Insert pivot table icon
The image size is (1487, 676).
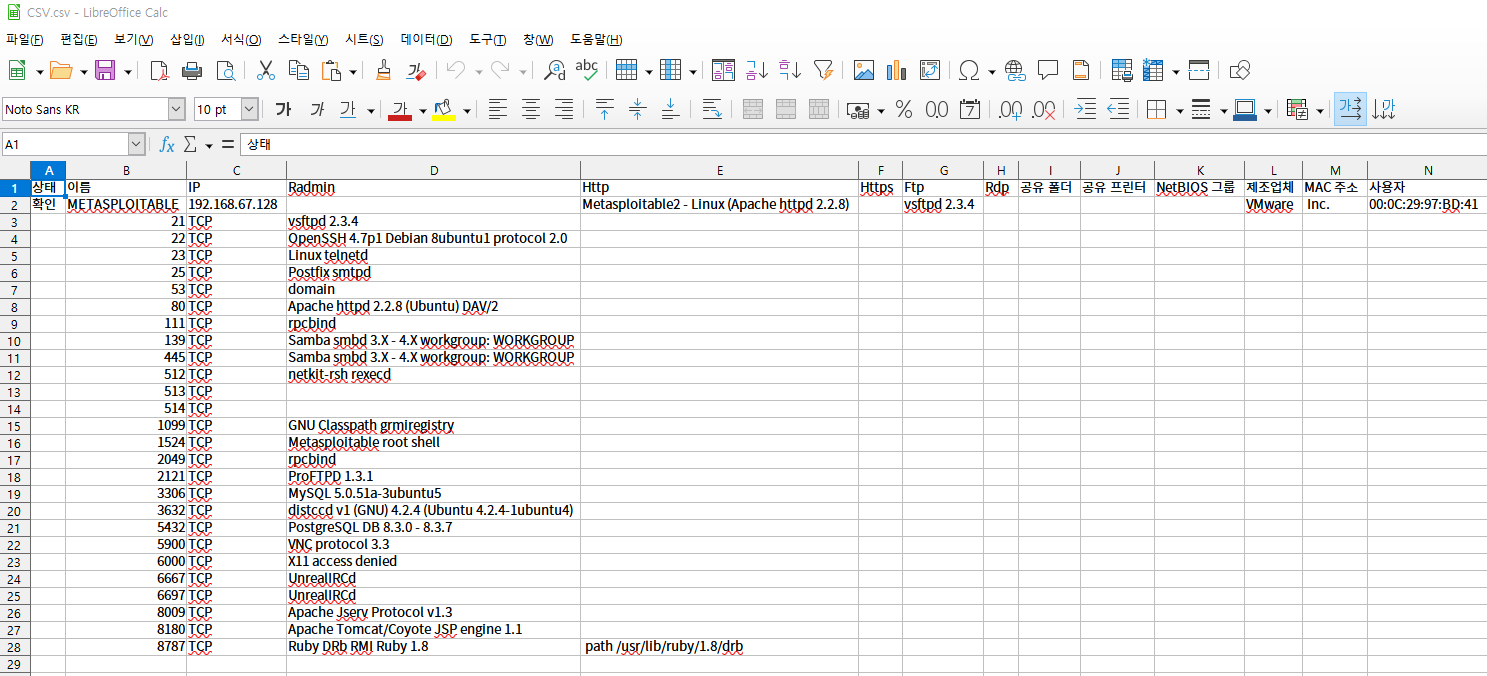point(930,70)
